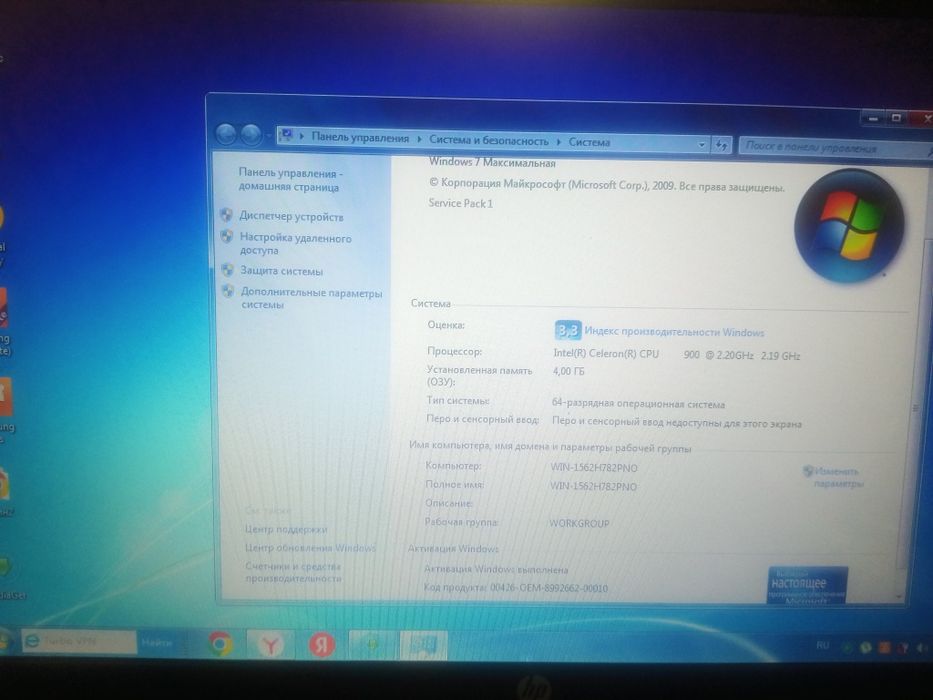
Task: Click product code 00426-OEM-8992662-00010
Action: click(549, 588)
